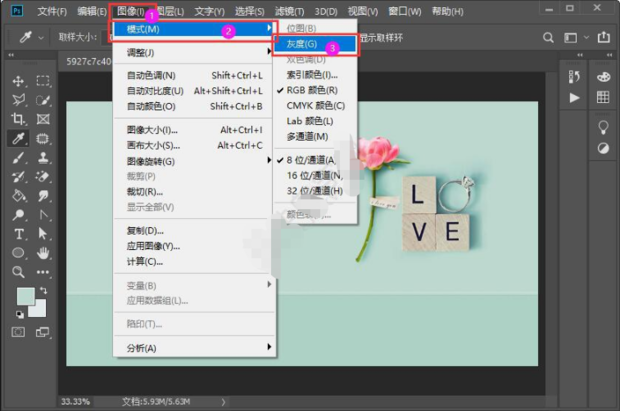The image size is (620, 411).
Task: Open status bar info arrow
Action: [223, 402]
